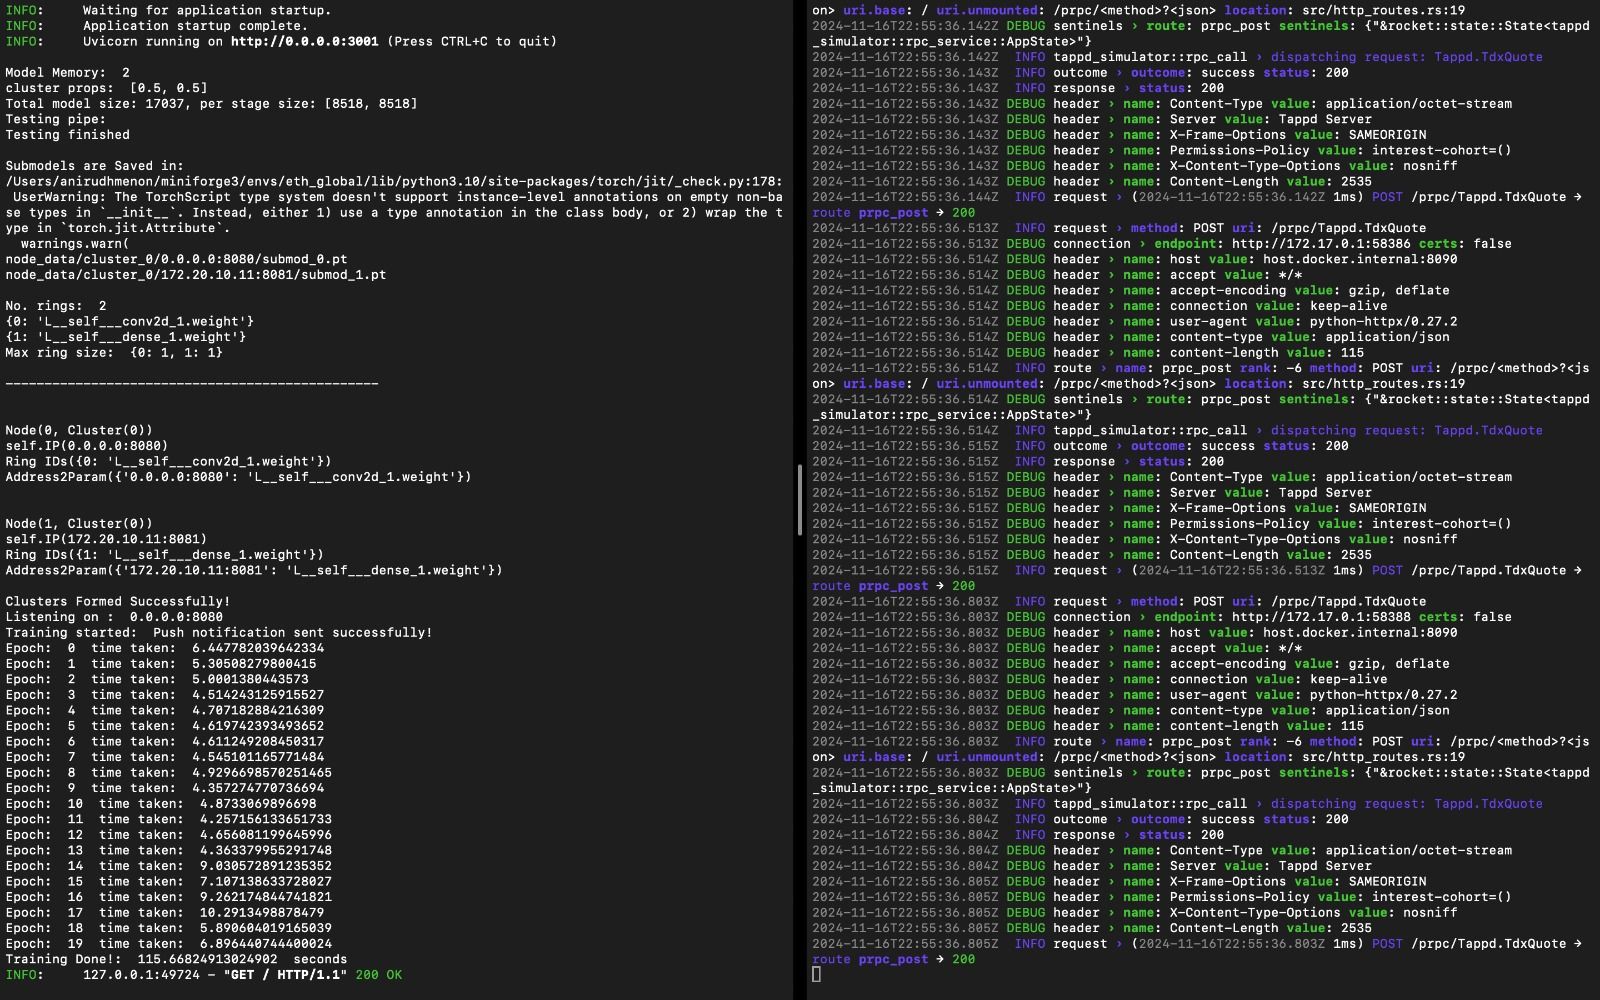Click 'Server value: Tappd Server' at 36.515Z
Screen dimensions: 1600x1000
point(1247,492)
